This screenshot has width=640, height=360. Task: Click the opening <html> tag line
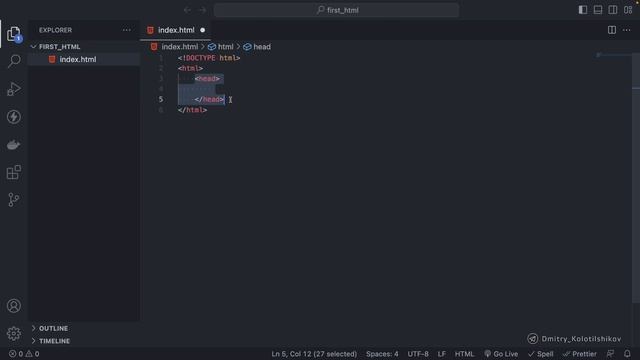point(190,68)
